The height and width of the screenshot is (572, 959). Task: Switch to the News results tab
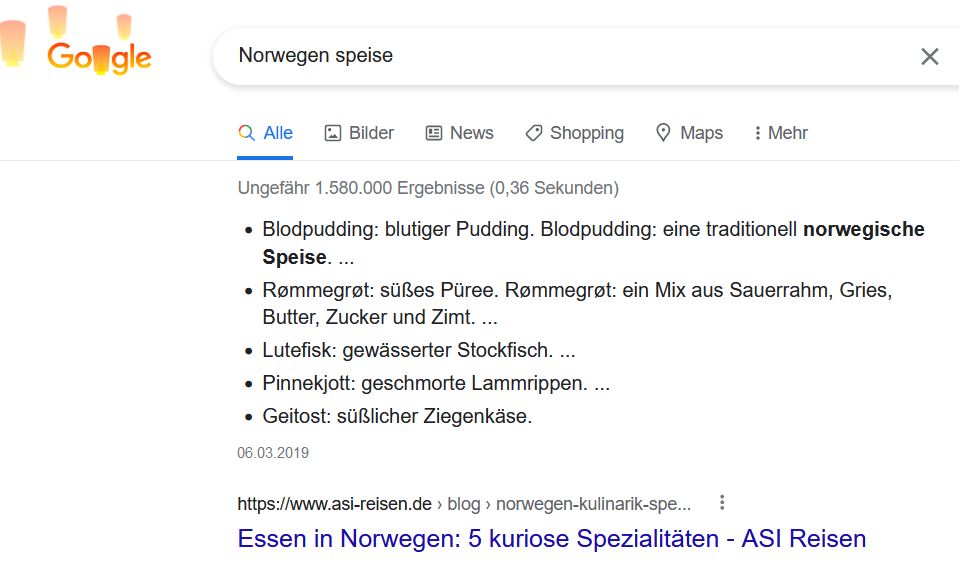(459, 133)
